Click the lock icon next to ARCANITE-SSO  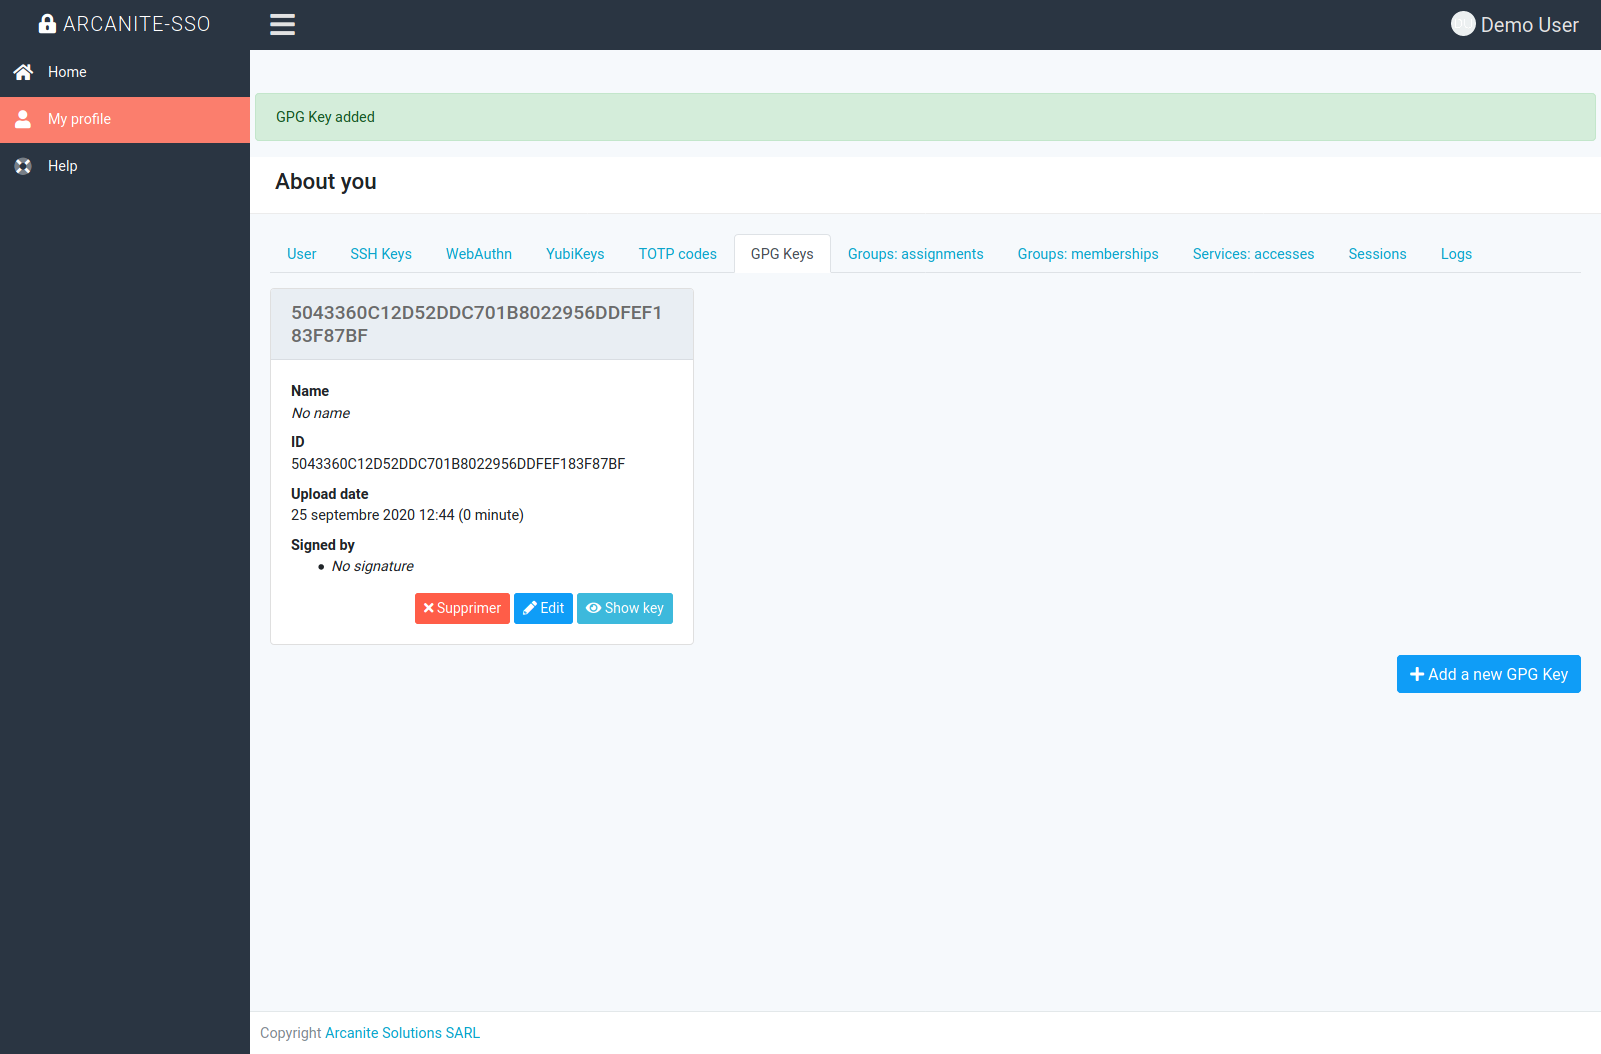click(x=47, y=23)
